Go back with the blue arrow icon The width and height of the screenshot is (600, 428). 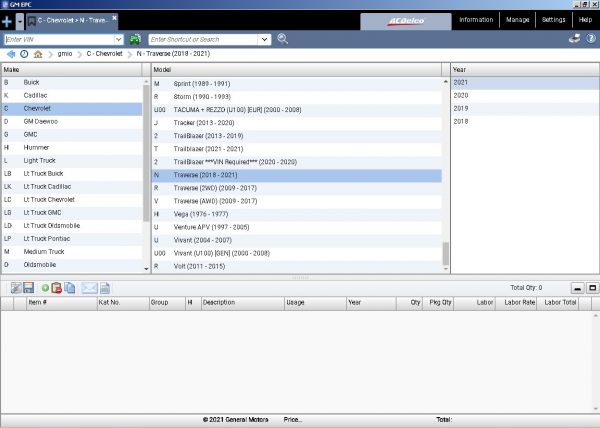coord(11,54)
